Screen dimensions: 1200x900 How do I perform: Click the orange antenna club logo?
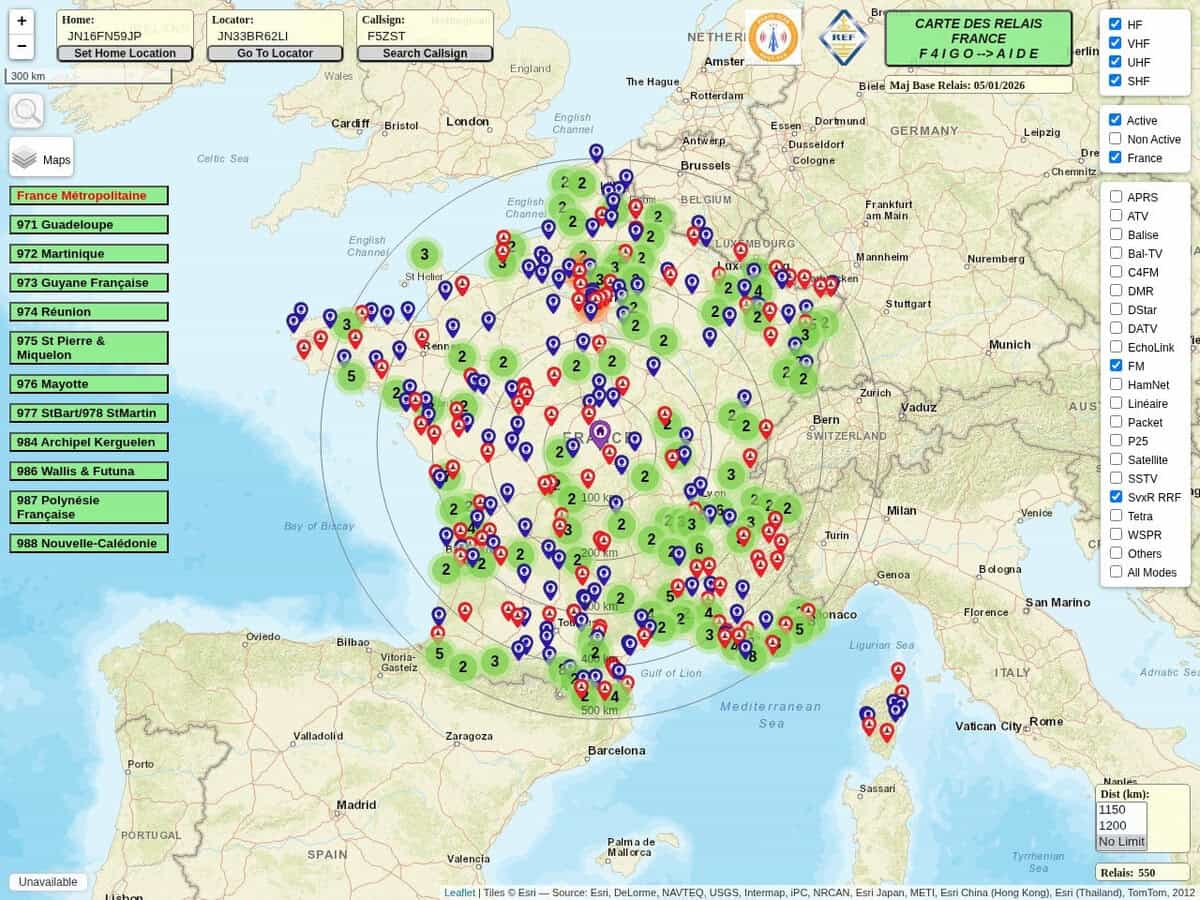point(773,38)
